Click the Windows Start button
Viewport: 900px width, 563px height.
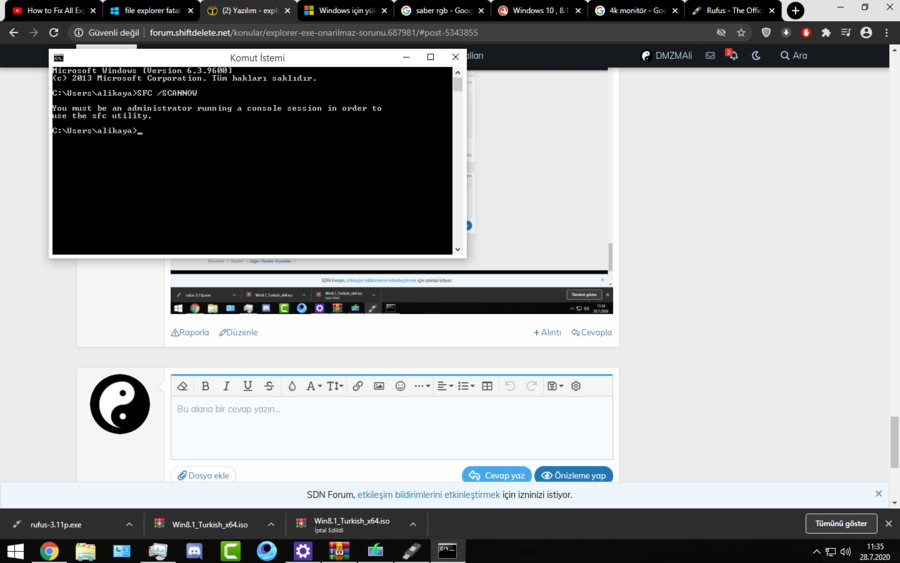coord(15,552)
